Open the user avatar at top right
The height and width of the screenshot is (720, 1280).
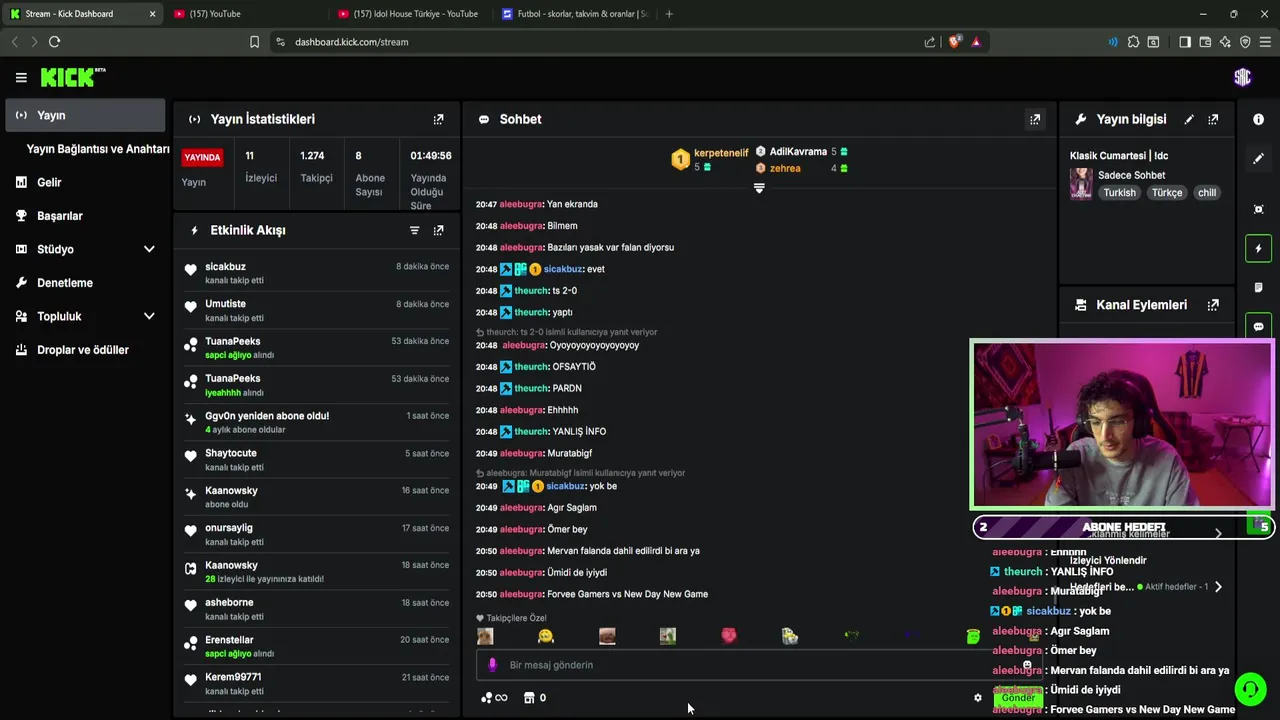tap(1242, 77)
